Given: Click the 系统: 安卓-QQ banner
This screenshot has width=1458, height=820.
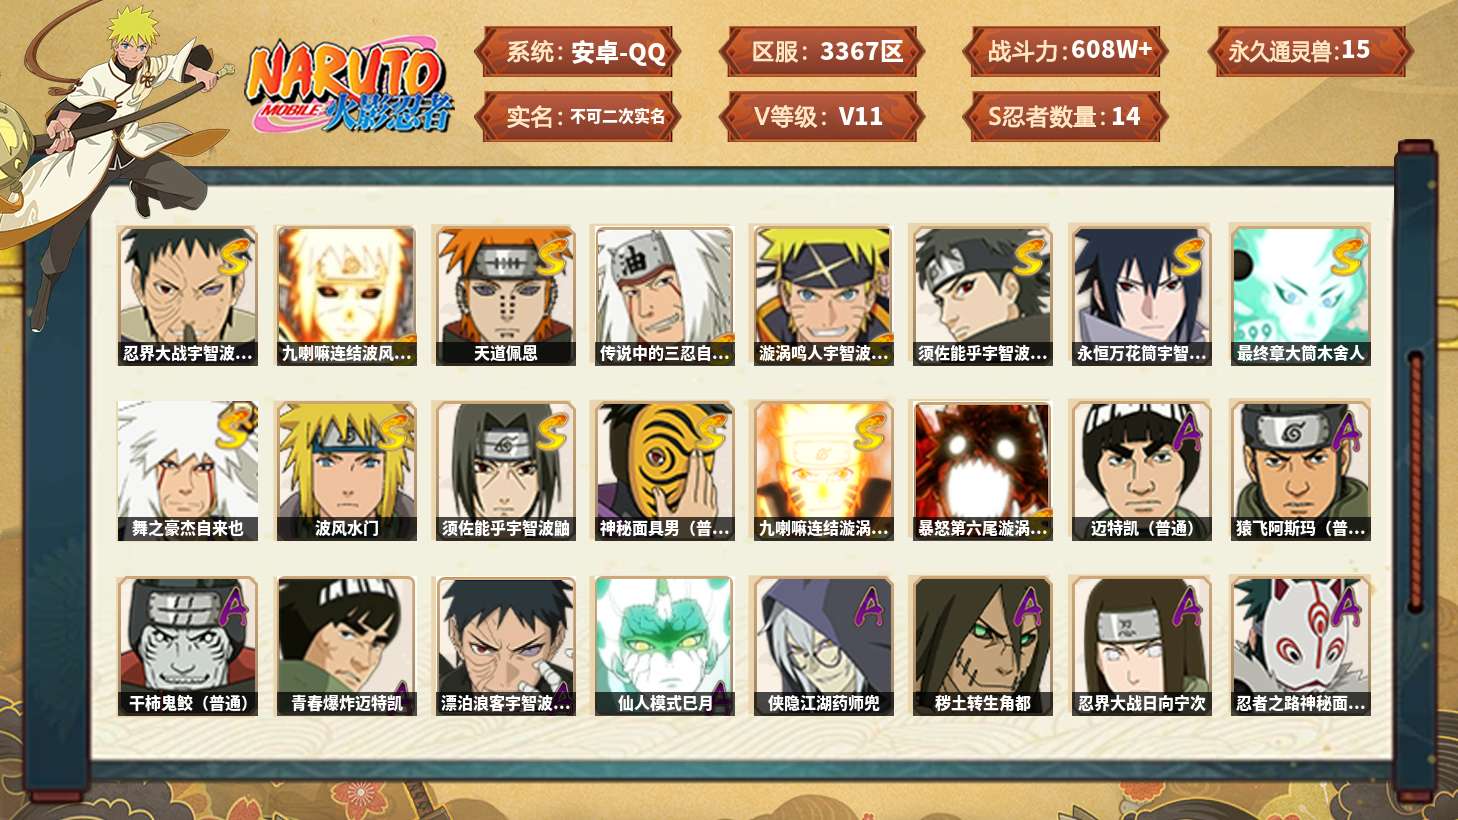Looking at the screenshot, I should [578, 52].
